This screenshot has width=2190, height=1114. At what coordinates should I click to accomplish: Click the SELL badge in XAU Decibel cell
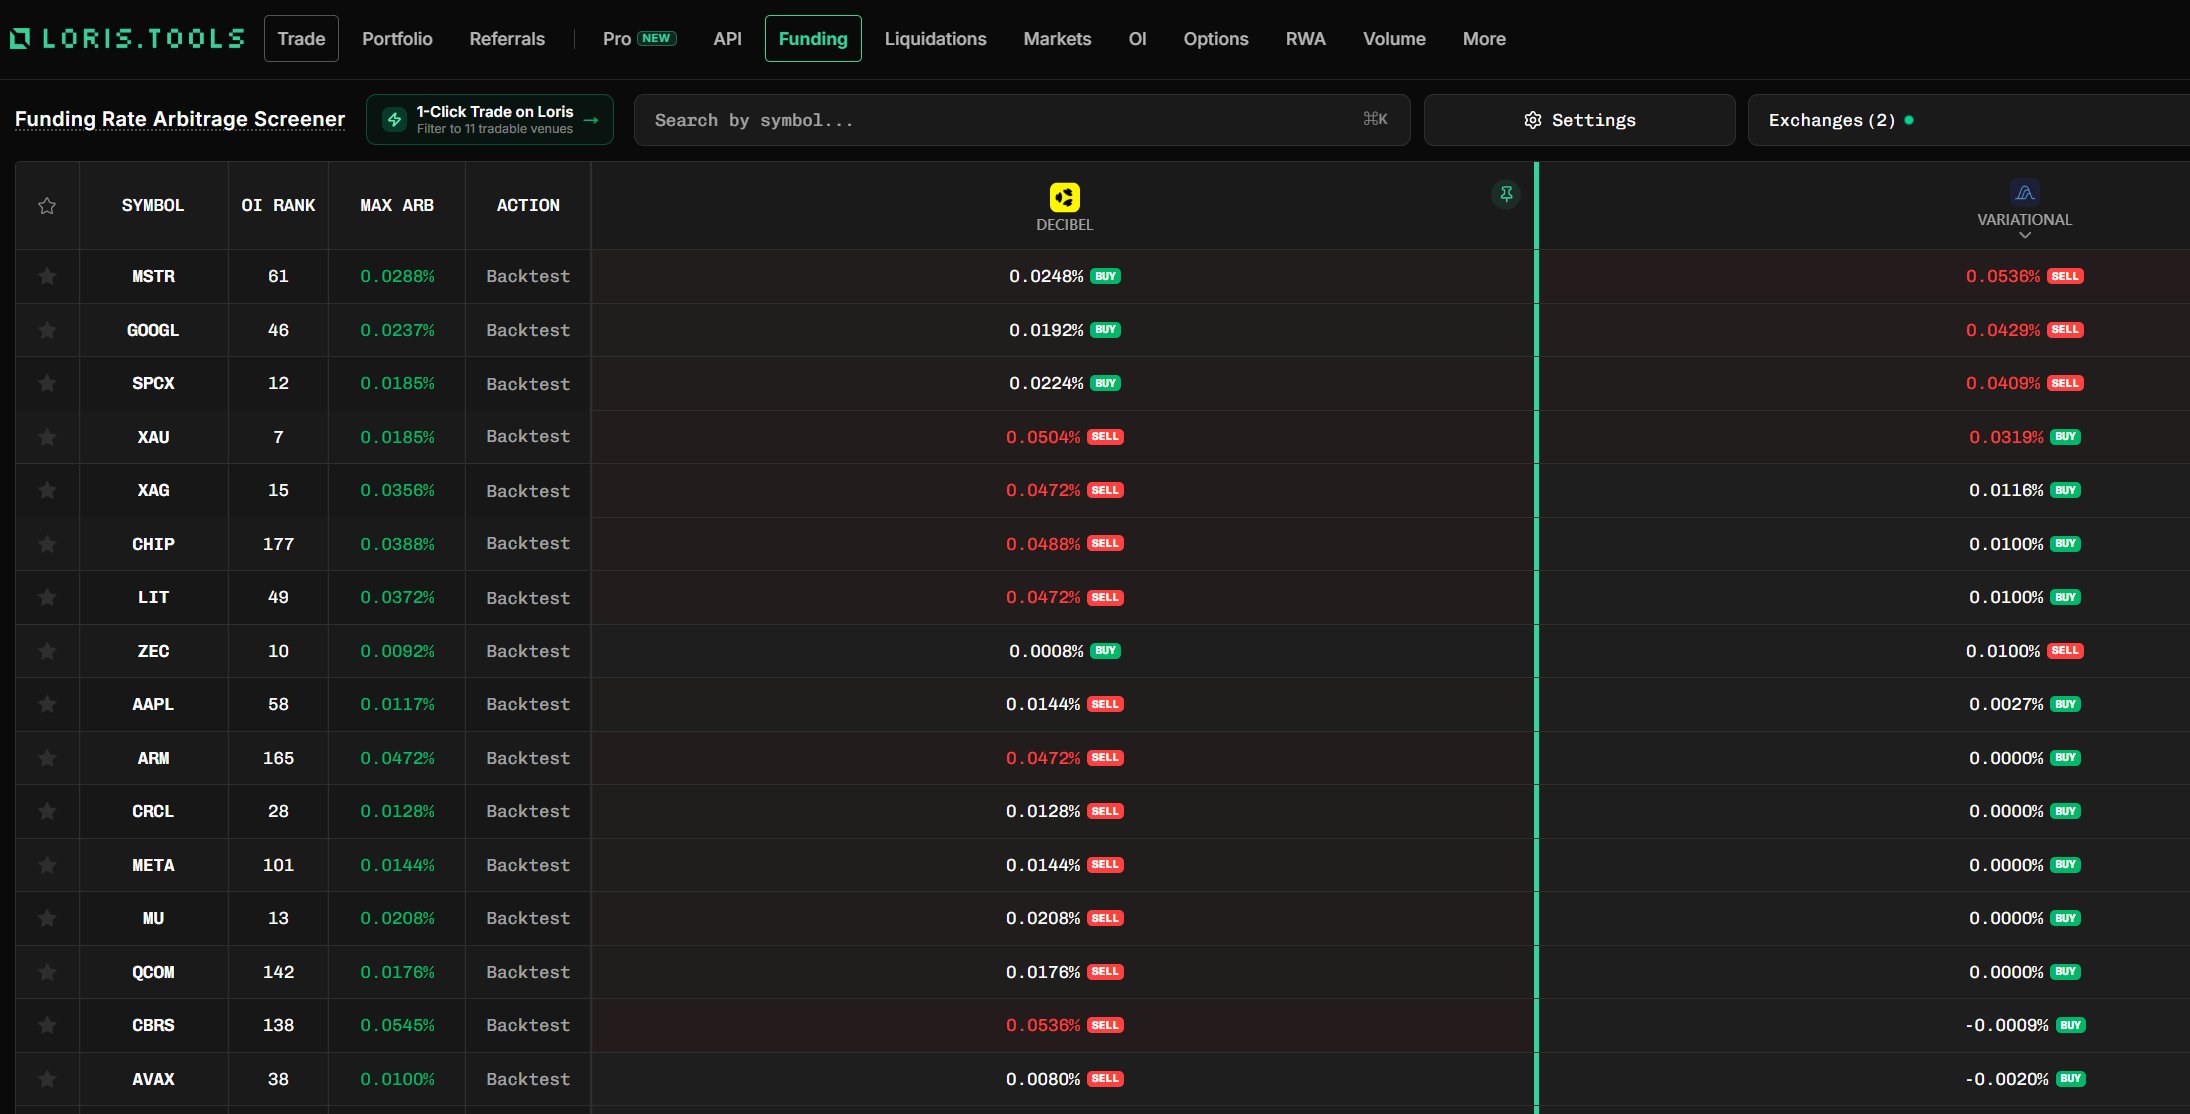coord(1105,437)
